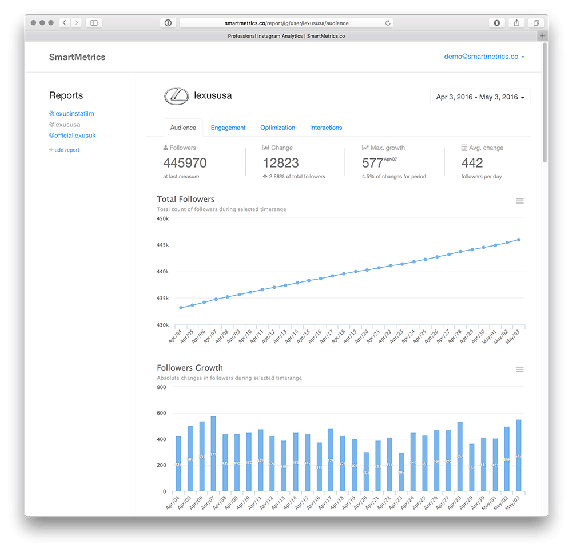Open the first report link under Reports
The width and height of the screenshot is (572, 551).
(72, 113)
